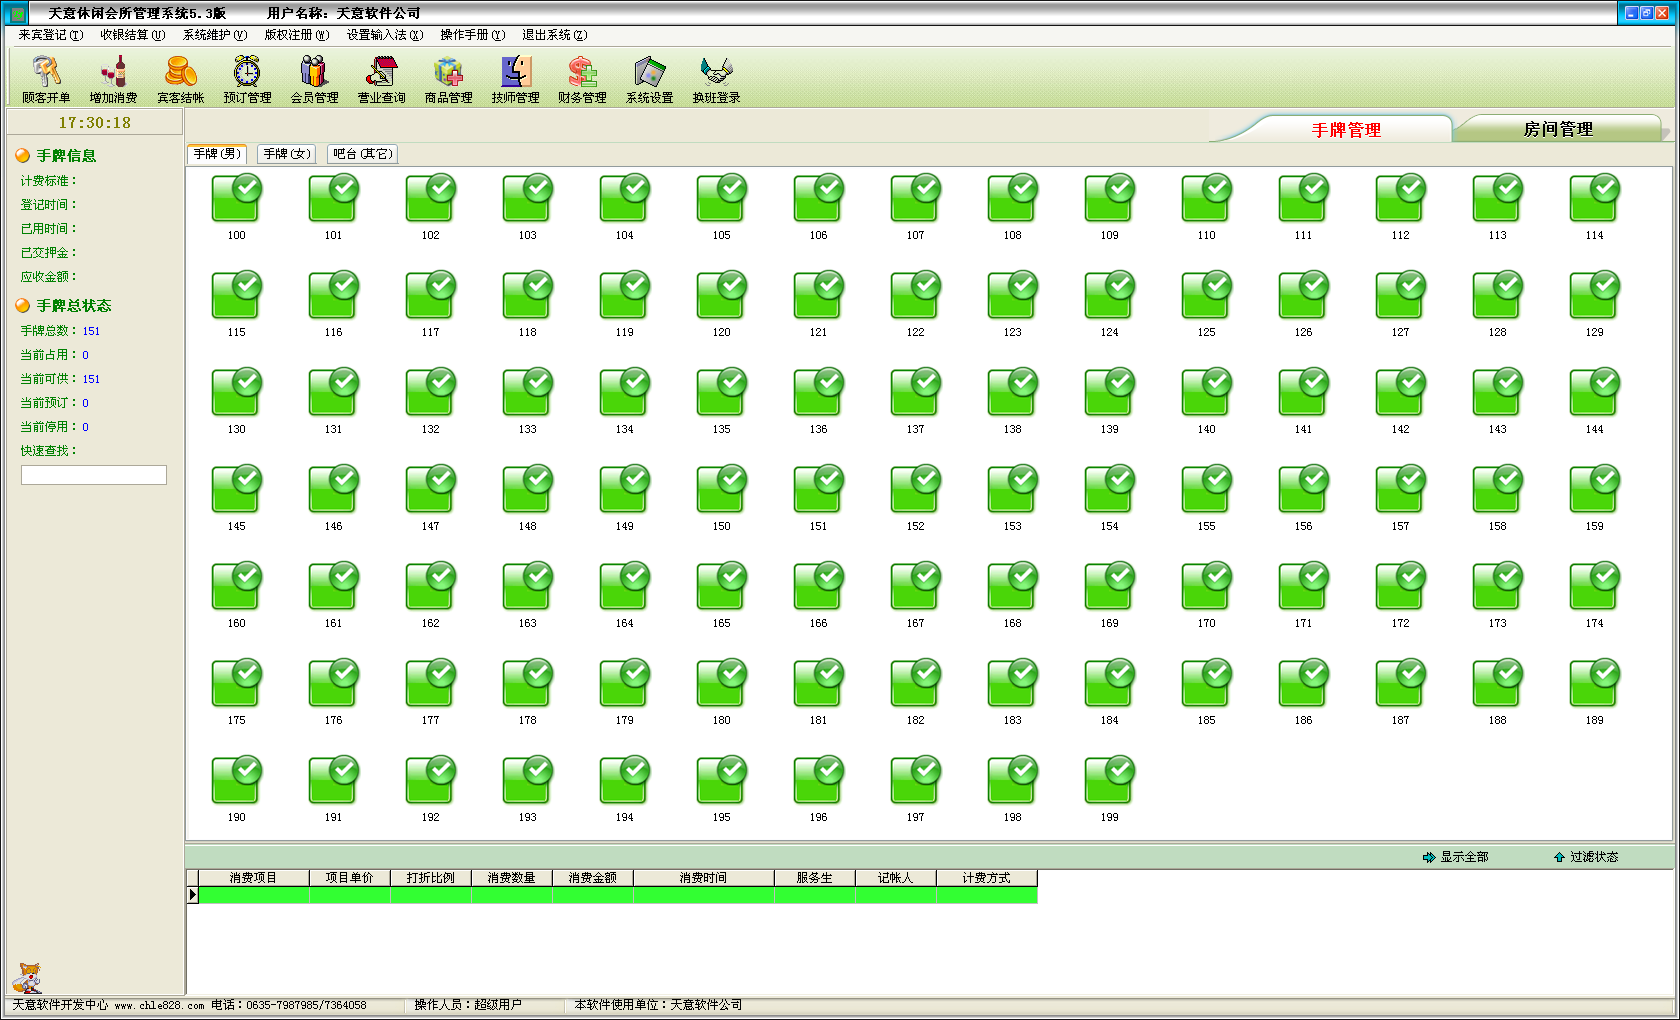
Task: Select hand tag 156 icon
Action: pos(1303,489)
